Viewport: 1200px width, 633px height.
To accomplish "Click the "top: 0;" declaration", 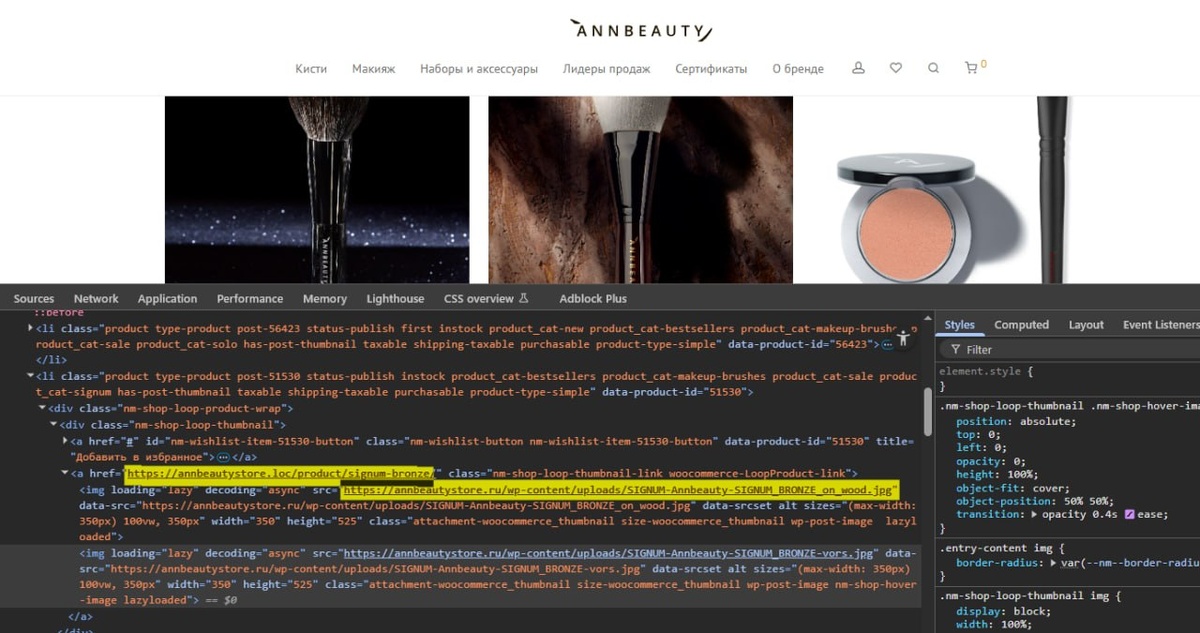I will (976, 435).
